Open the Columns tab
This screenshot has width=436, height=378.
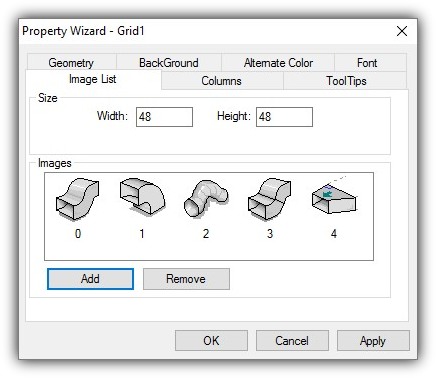tap(221, 81)
